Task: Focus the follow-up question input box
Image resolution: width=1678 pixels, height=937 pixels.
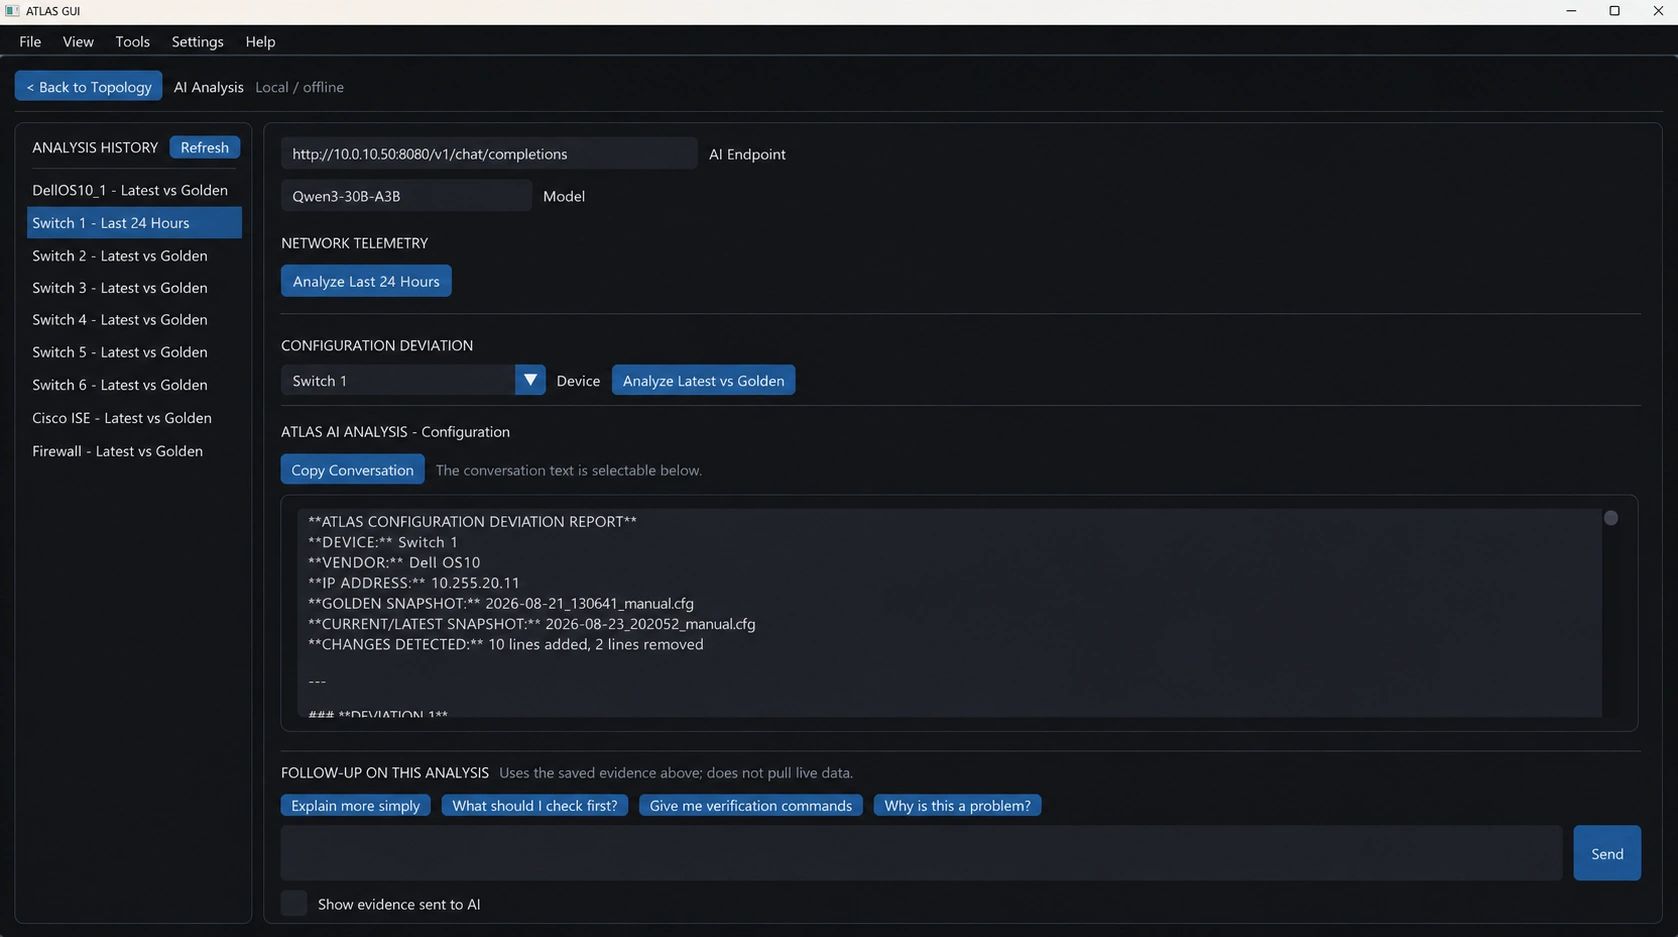Action: point(921,853)
